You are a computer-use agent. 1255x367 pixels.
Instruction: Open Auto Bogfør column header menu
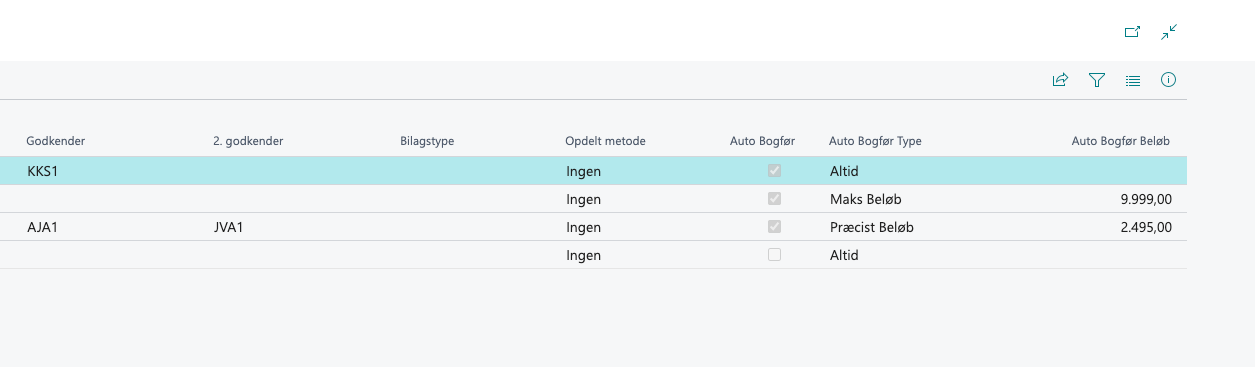[763, 141]
